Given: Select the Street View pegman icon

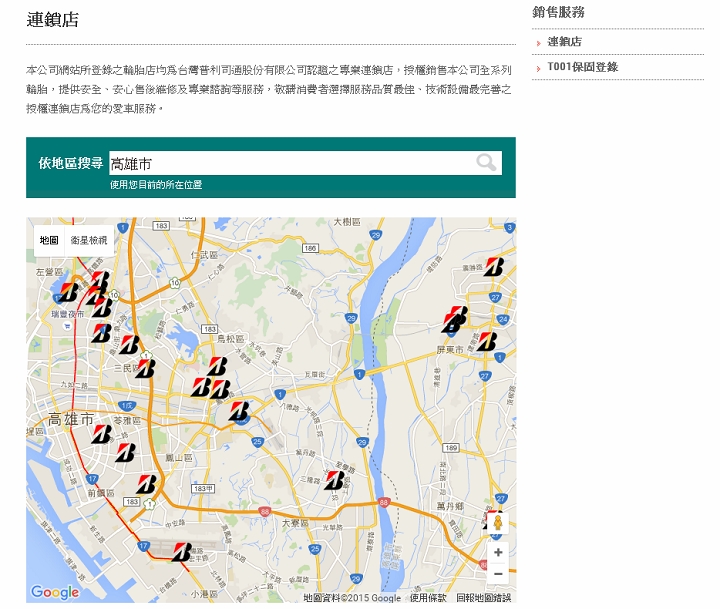Looking at the screenshot, I should tap(498, 523).
